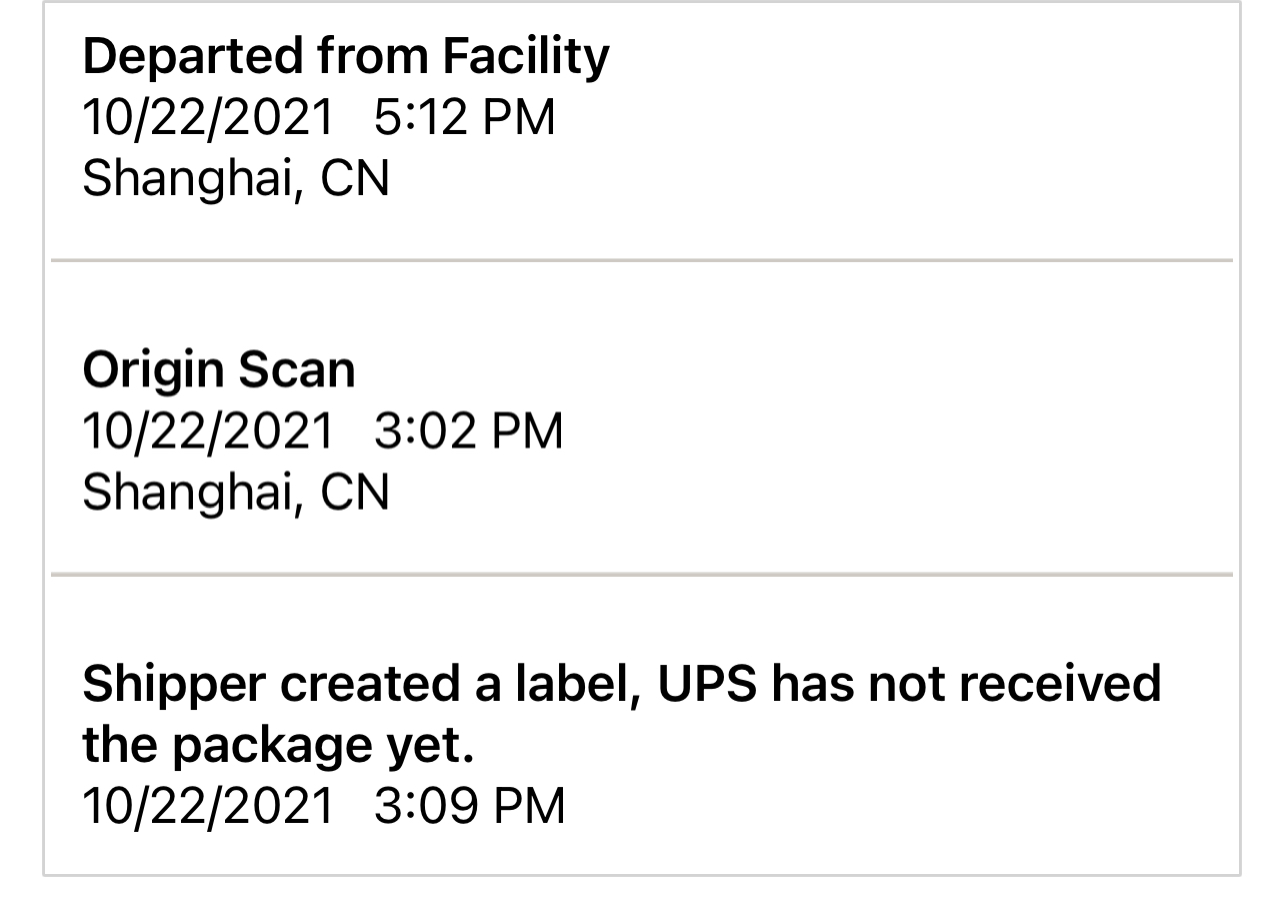Image resolution: width=1284 pixels, height=903 pixels.
Task: Click the 10/22/2021 date under Origin Scan
Action: pyautogui.click(x=208, y=431)
